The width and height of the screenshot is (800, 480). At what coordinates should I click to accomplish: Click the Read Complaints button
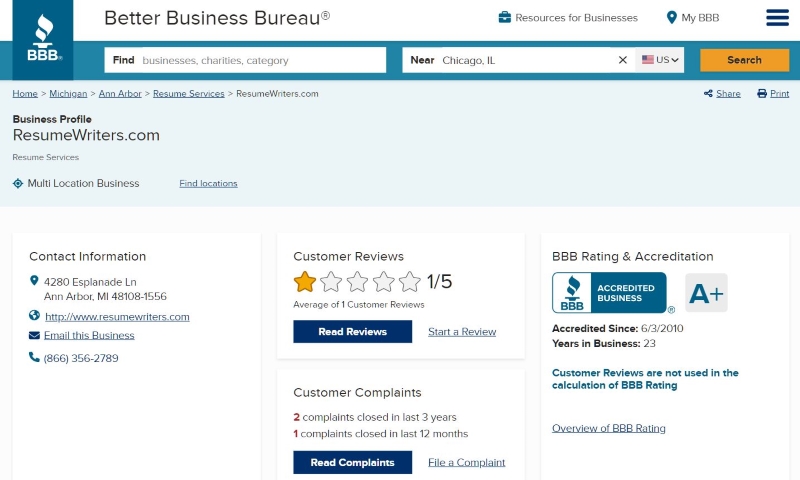point(353,462)
